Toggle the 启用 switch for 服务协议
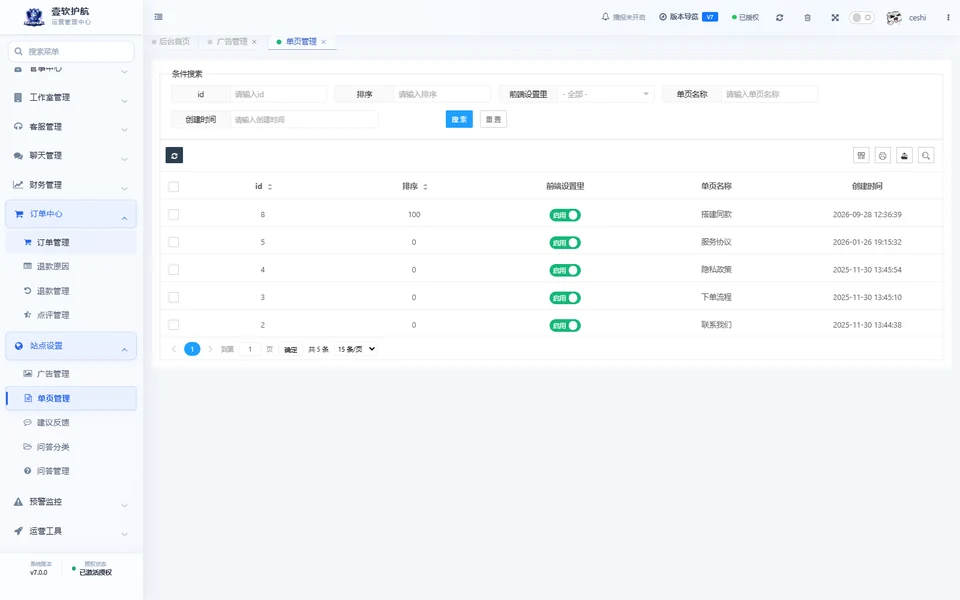960x600 pixels. 564,242
